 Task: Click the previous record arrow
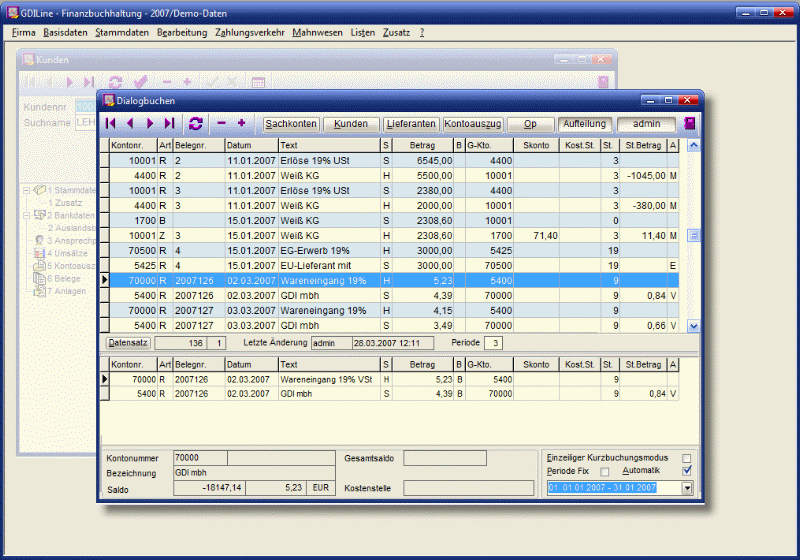point(129,123)
